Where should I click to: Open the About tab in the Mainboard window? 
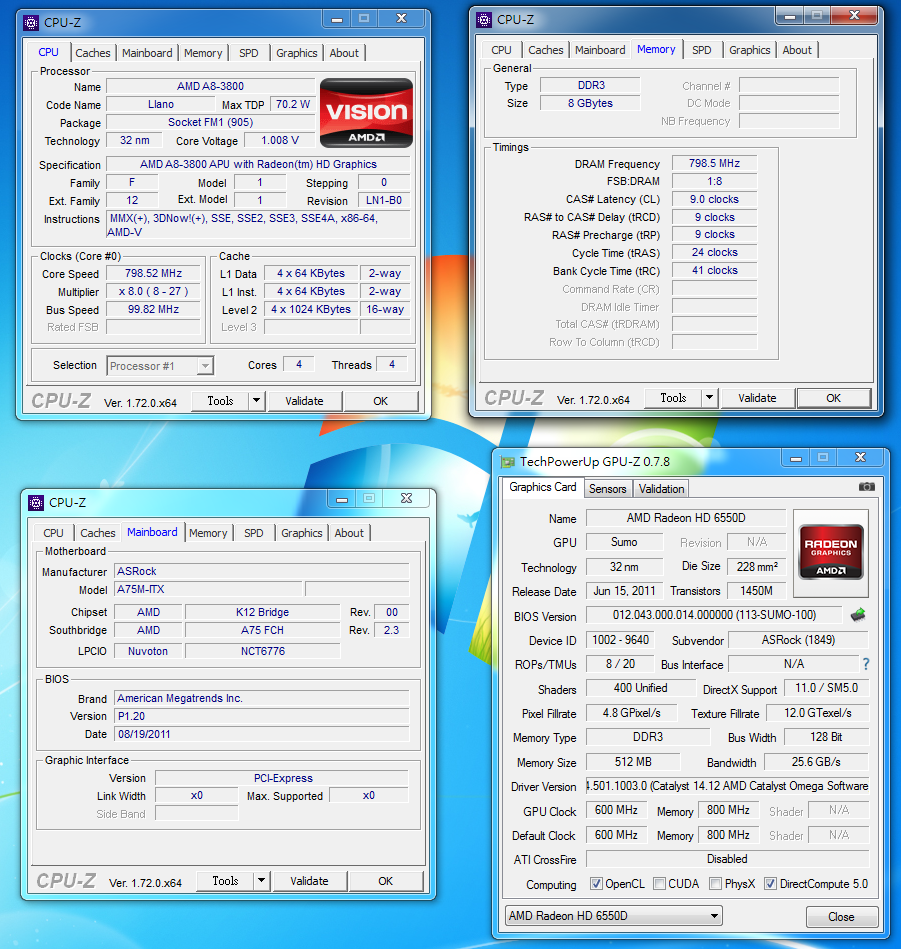[349, 533]
